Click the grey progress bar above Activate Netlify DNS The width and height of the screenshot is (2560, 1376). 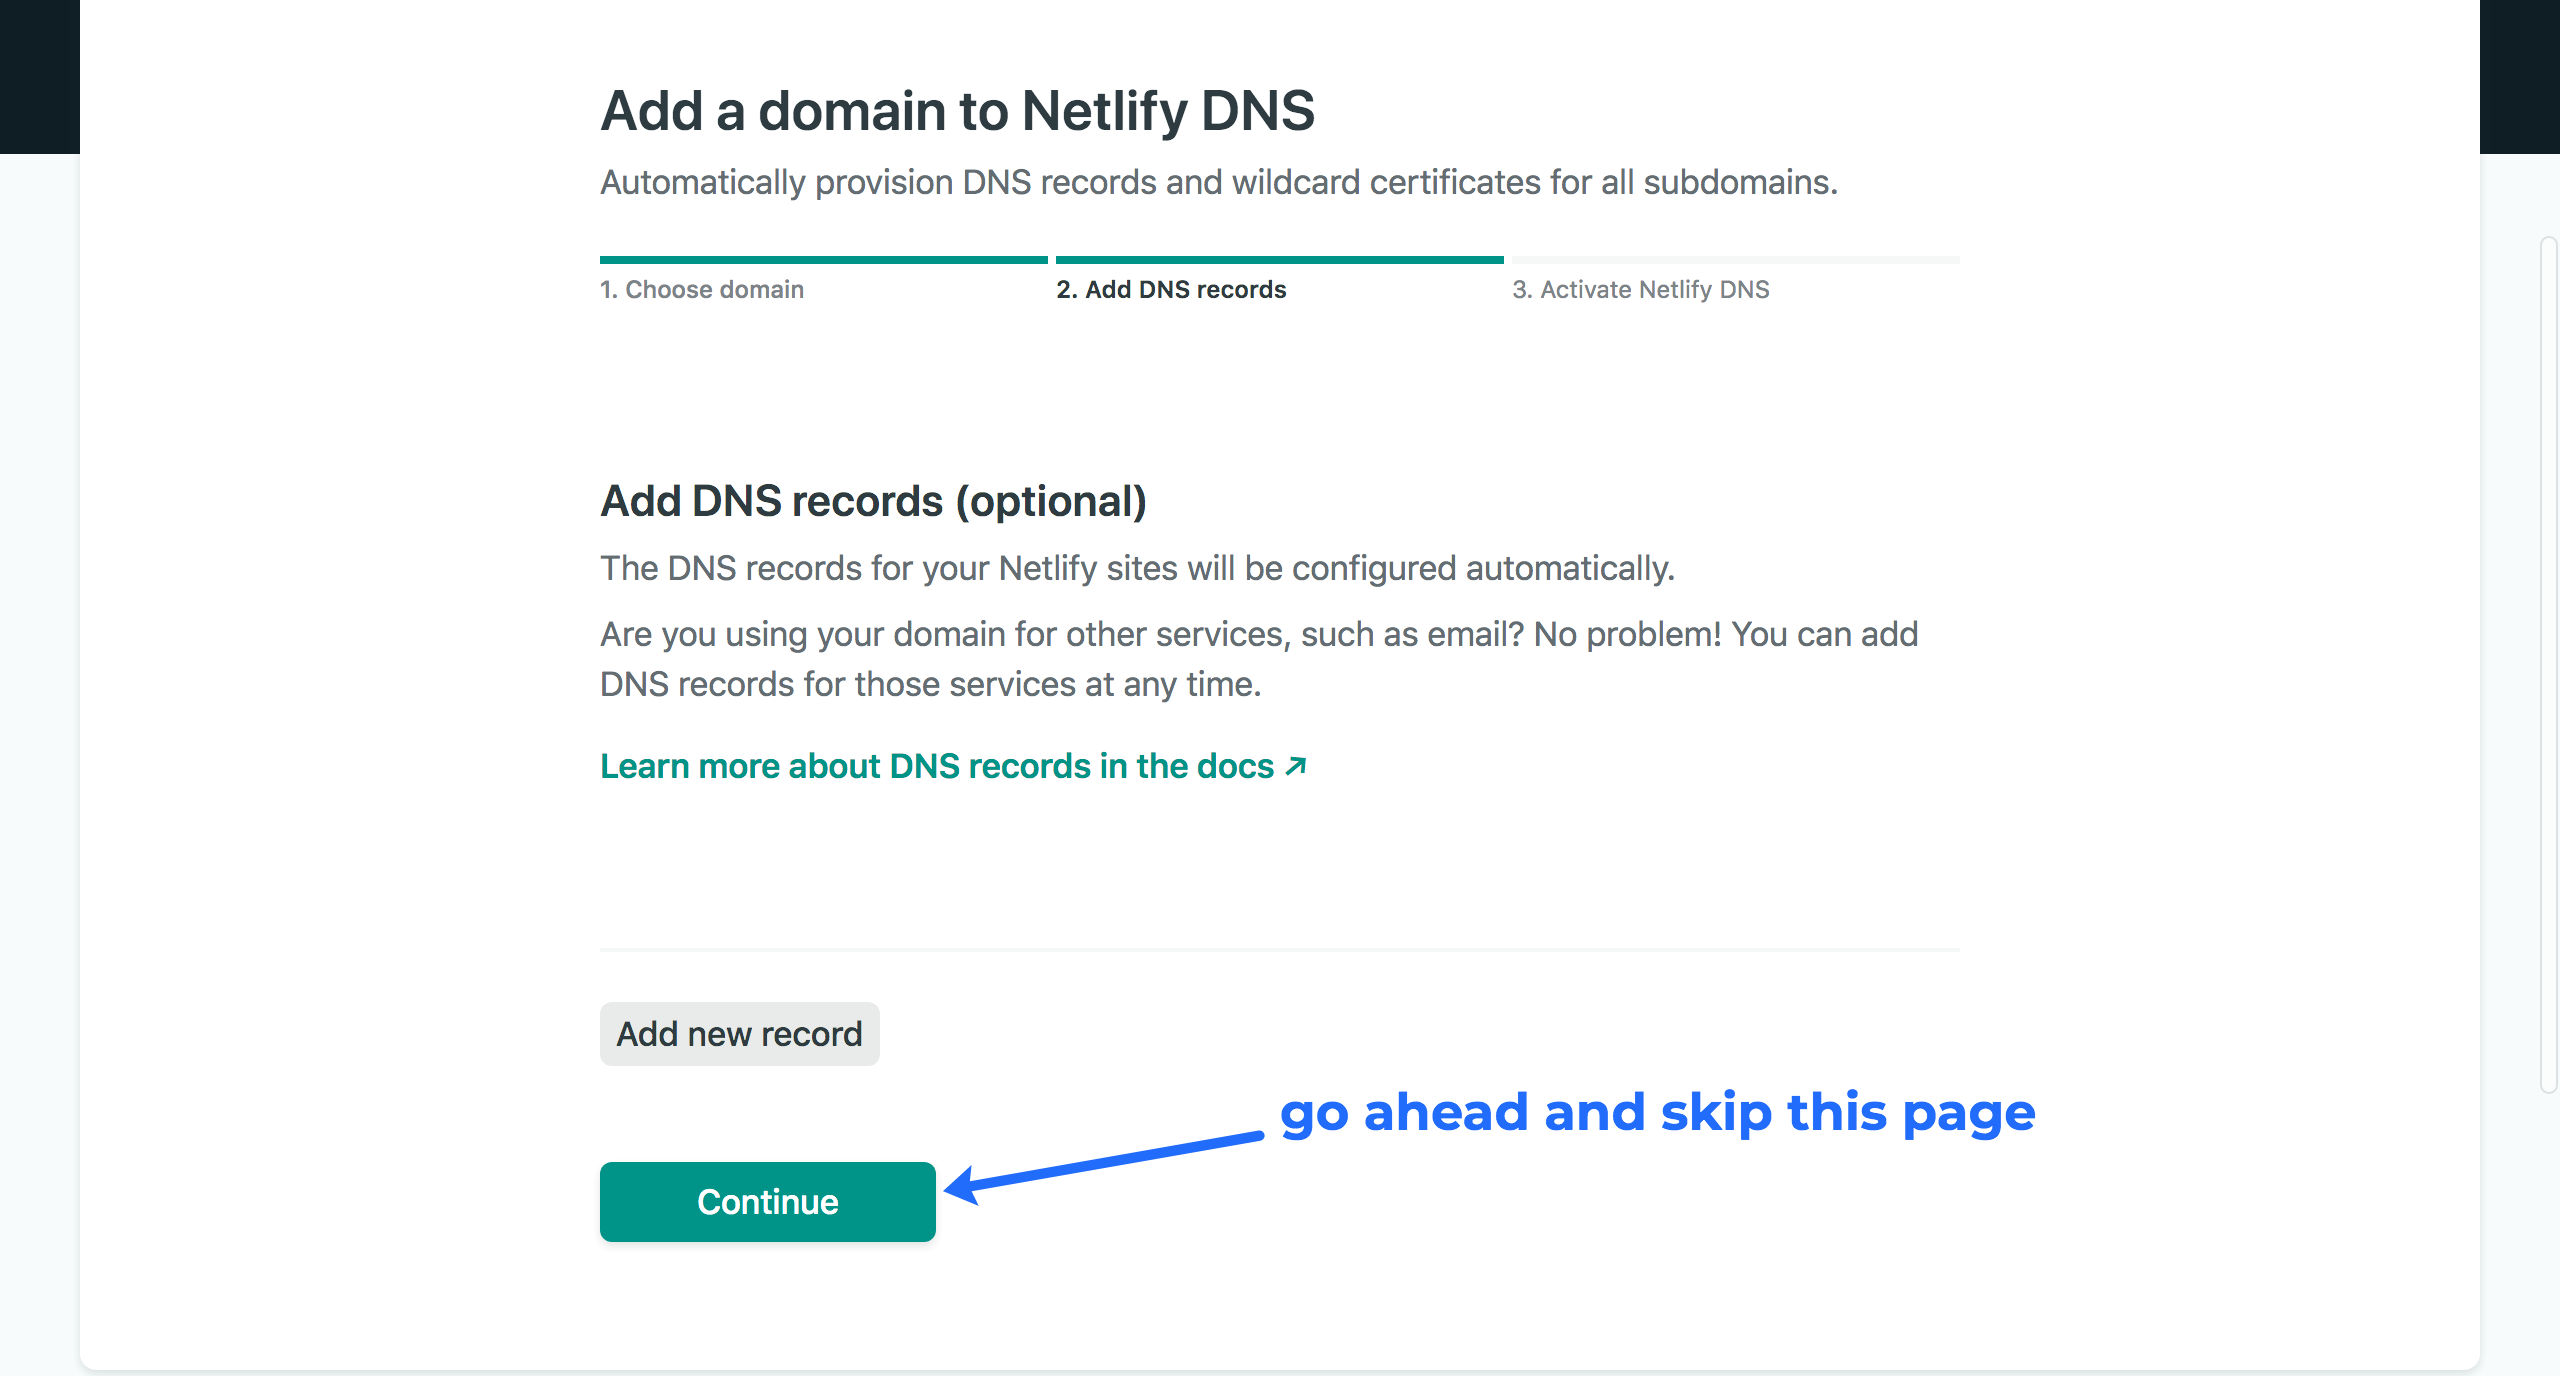click(x=1736, y=260)
